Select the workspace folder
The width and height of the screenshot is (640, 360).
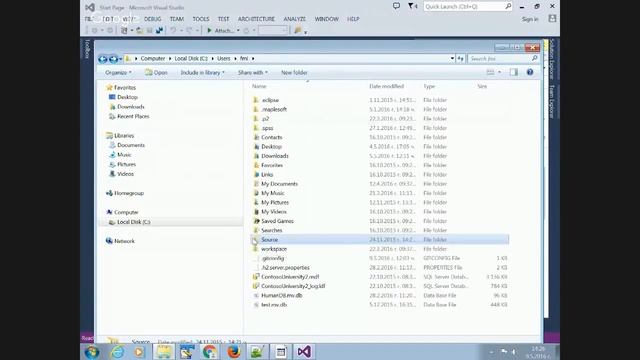coord(274,249)
